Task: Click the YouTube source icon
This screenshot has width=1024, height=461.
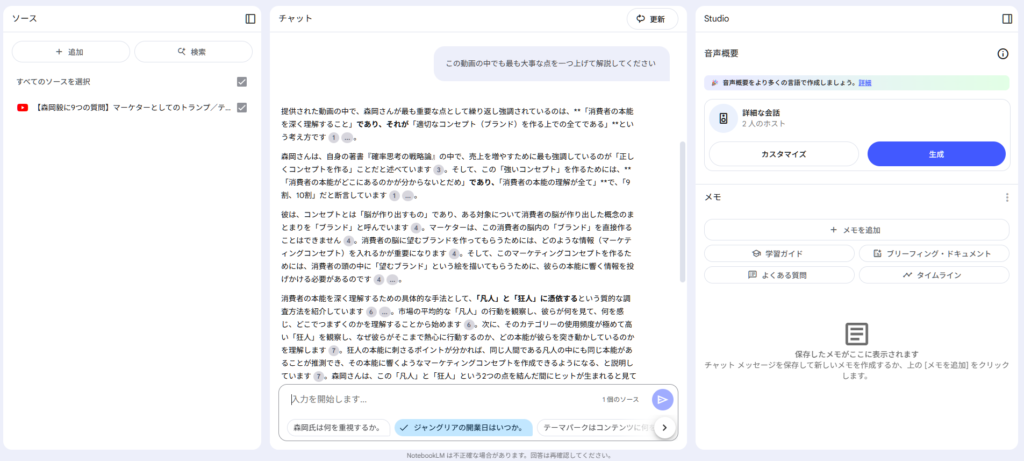Action: click(23, 107)
